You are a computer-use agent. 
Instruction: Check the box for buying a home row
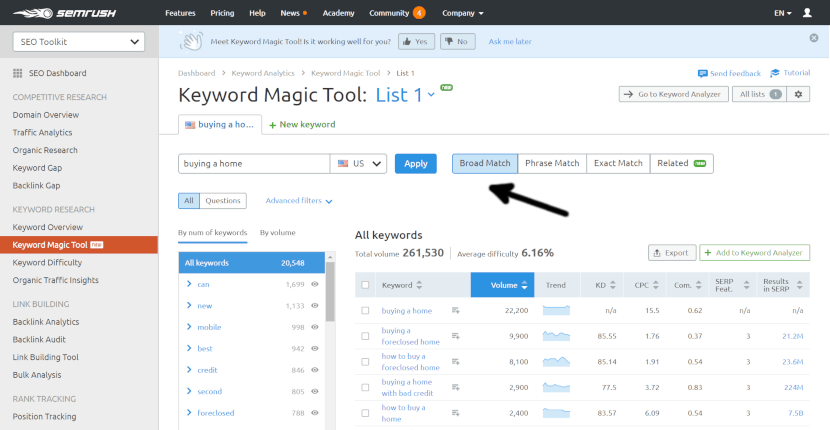tap(365, 310)
